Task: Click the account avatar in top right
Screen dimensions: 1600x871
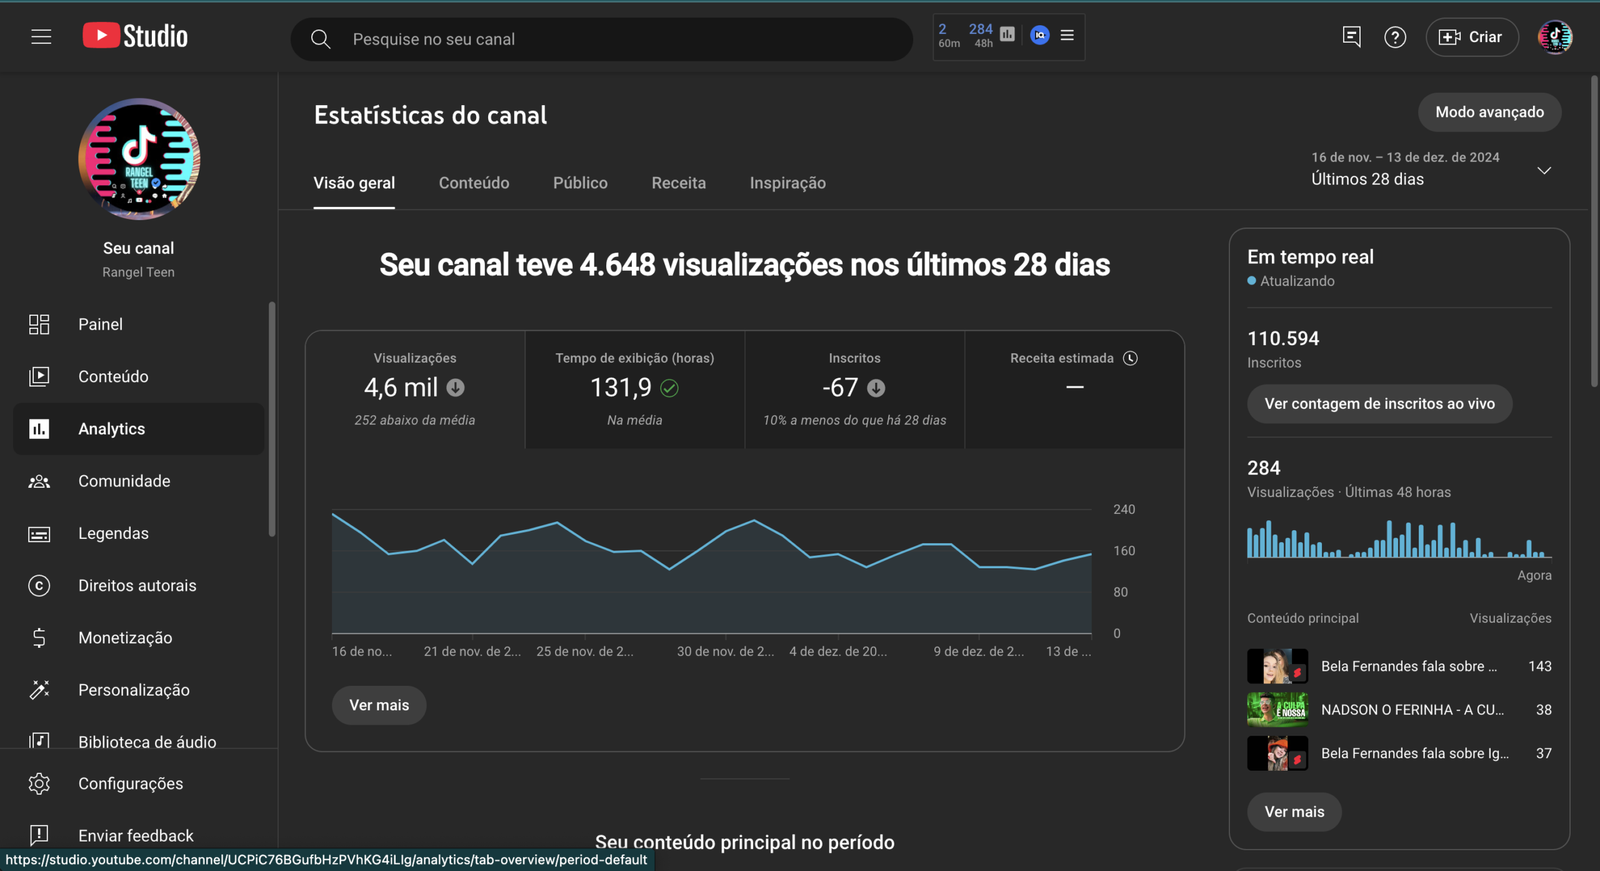Action: [x=1554, y=37]
